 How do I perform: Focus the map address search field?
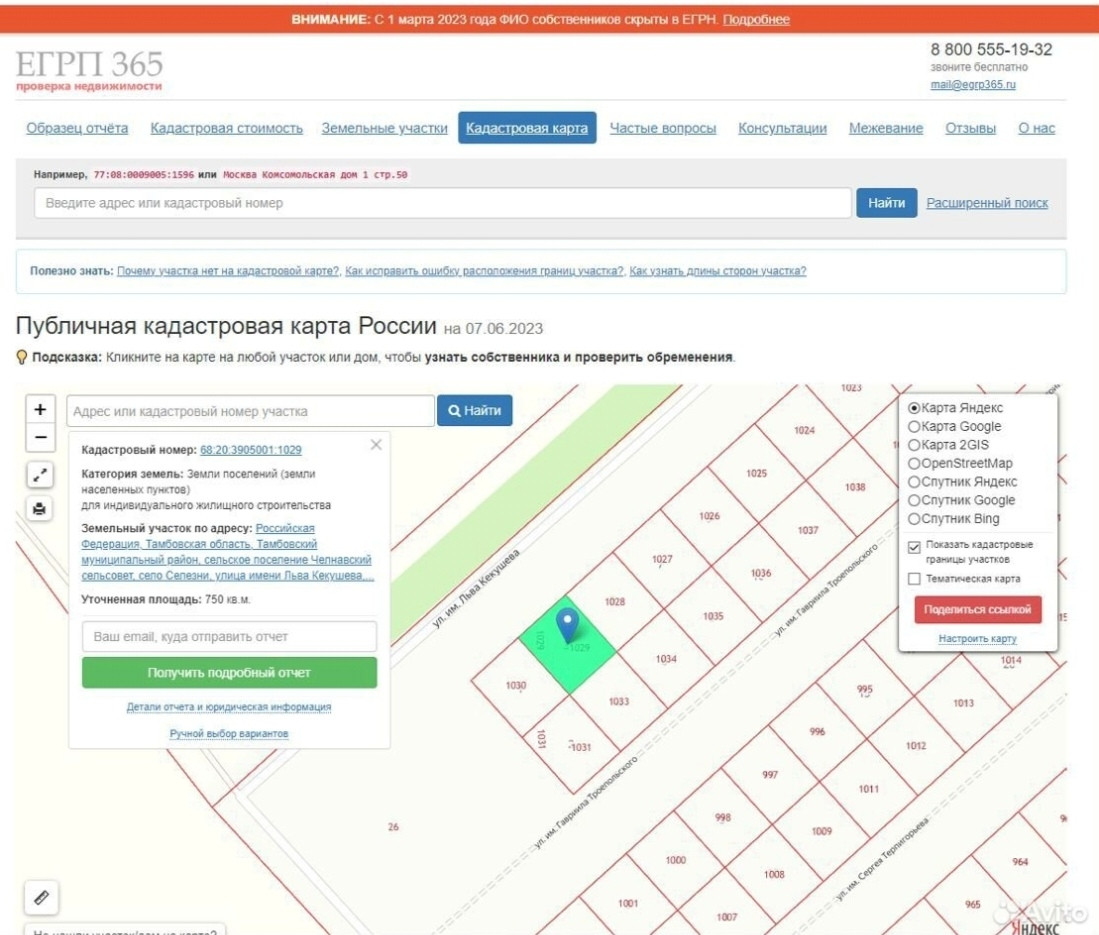[250, 411]
